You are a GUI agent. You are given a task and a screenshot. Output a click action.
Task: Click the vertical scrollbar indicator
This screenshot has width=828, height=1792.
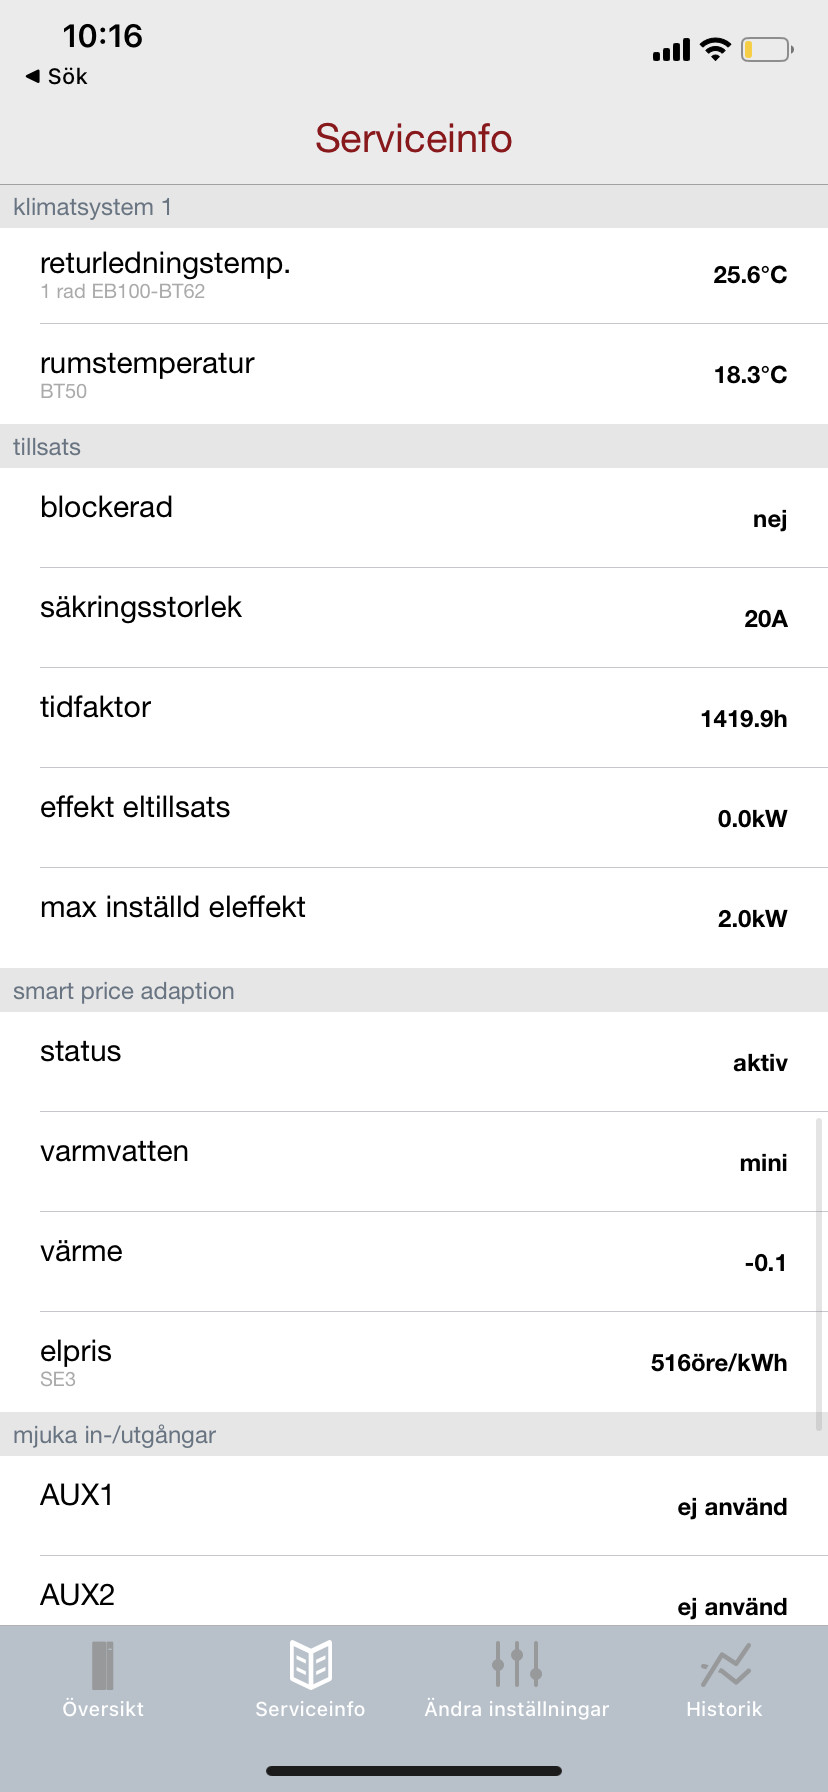tap(820, 1275)
